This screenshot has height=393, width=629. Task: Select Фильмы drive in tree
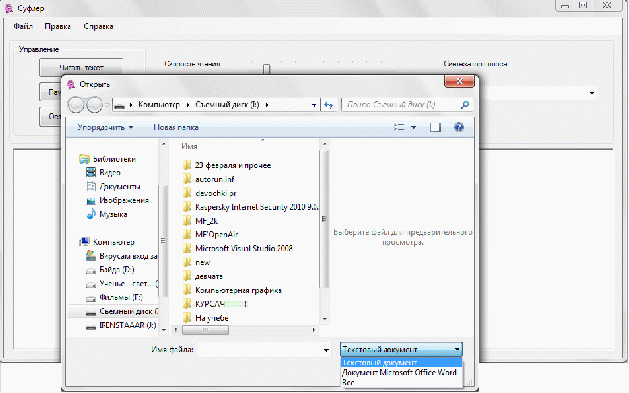click(114, 298)
